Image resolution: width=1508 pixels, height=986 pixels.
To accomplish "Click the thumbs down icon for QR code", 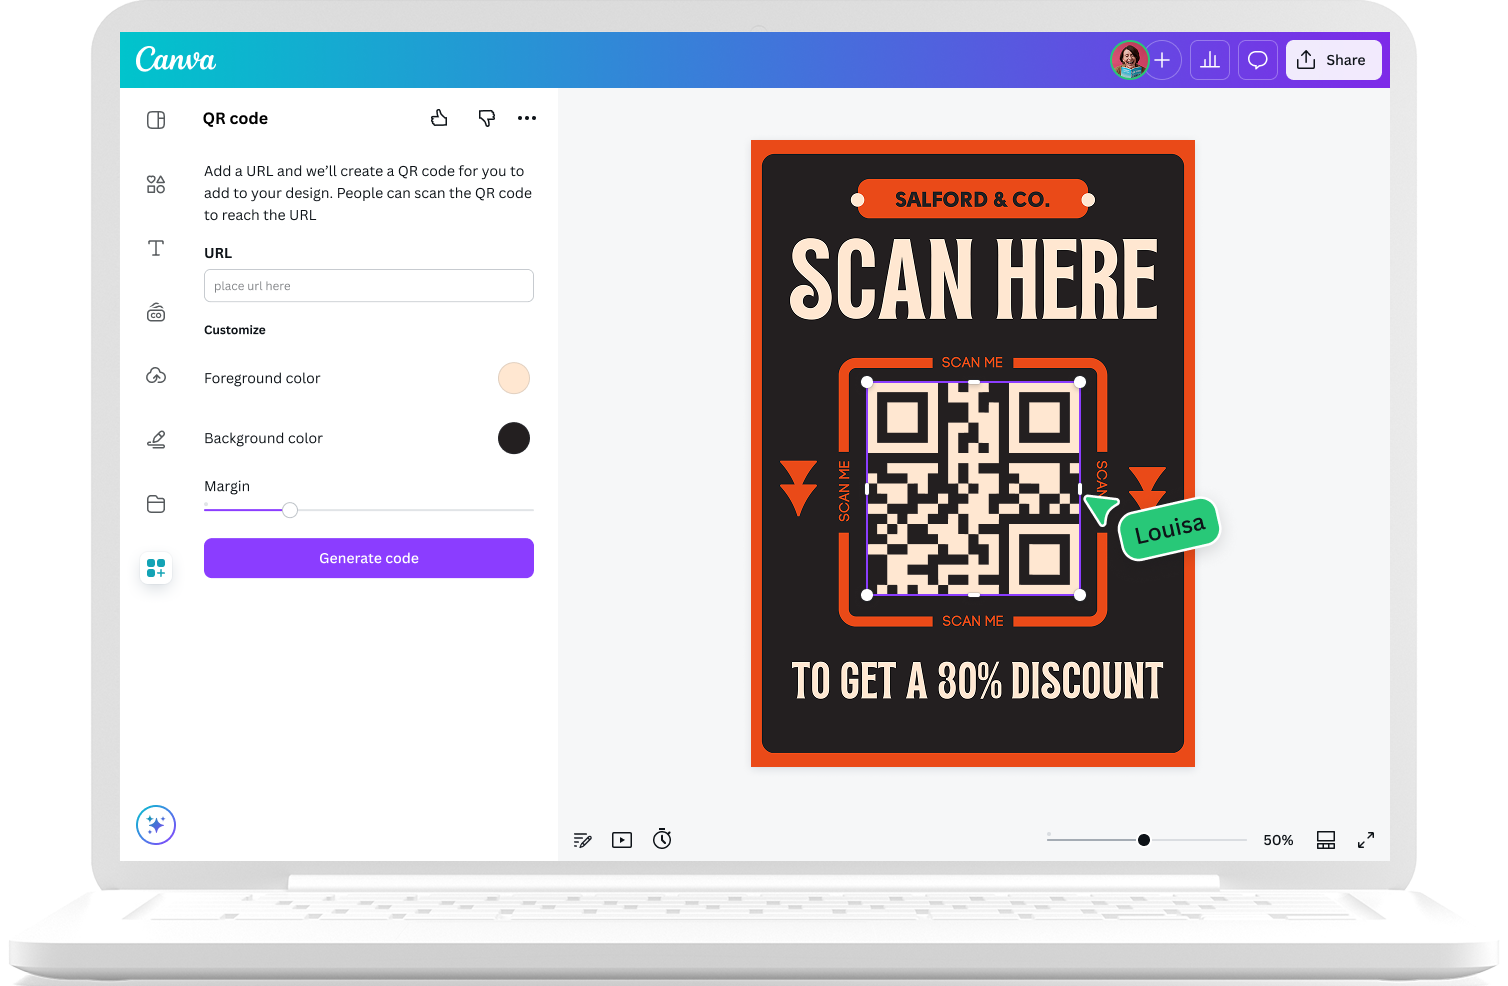I will tap(487, 118).
